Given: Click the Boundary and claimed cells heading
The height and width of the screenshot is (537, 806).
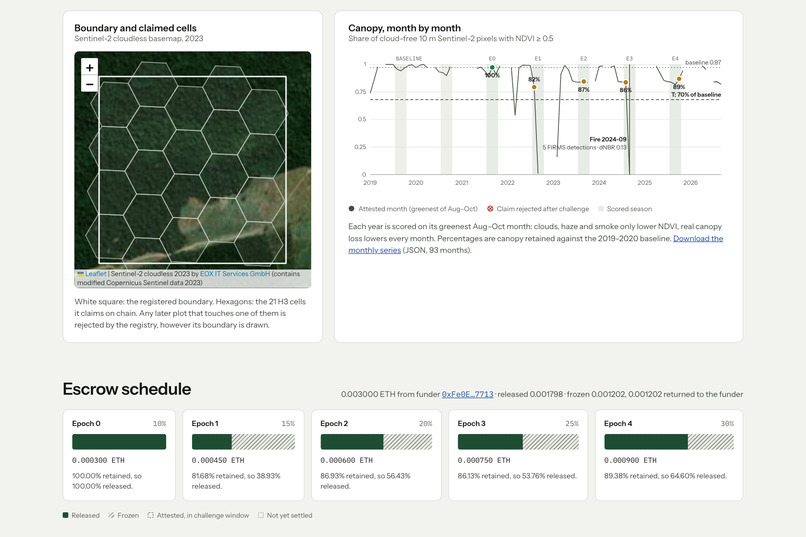Looking at the screenshot, I should tap(135, 28).
